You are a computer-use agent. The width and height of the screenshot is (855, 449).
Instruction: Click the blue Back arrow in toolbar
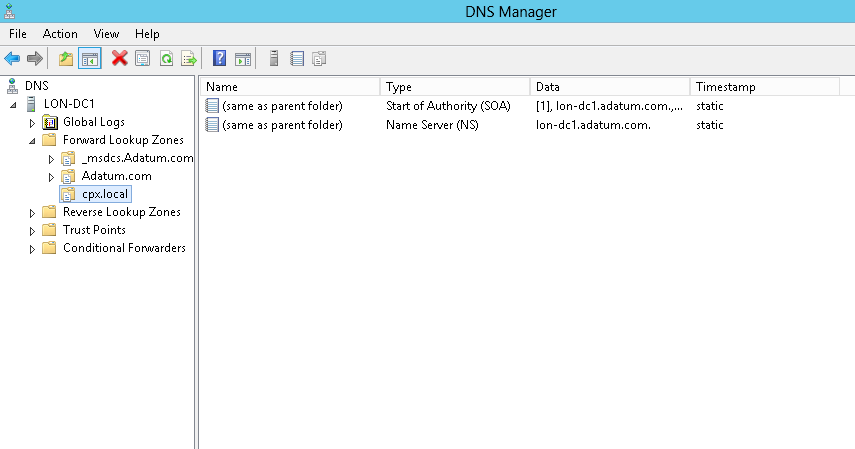(x=12, y=58)
